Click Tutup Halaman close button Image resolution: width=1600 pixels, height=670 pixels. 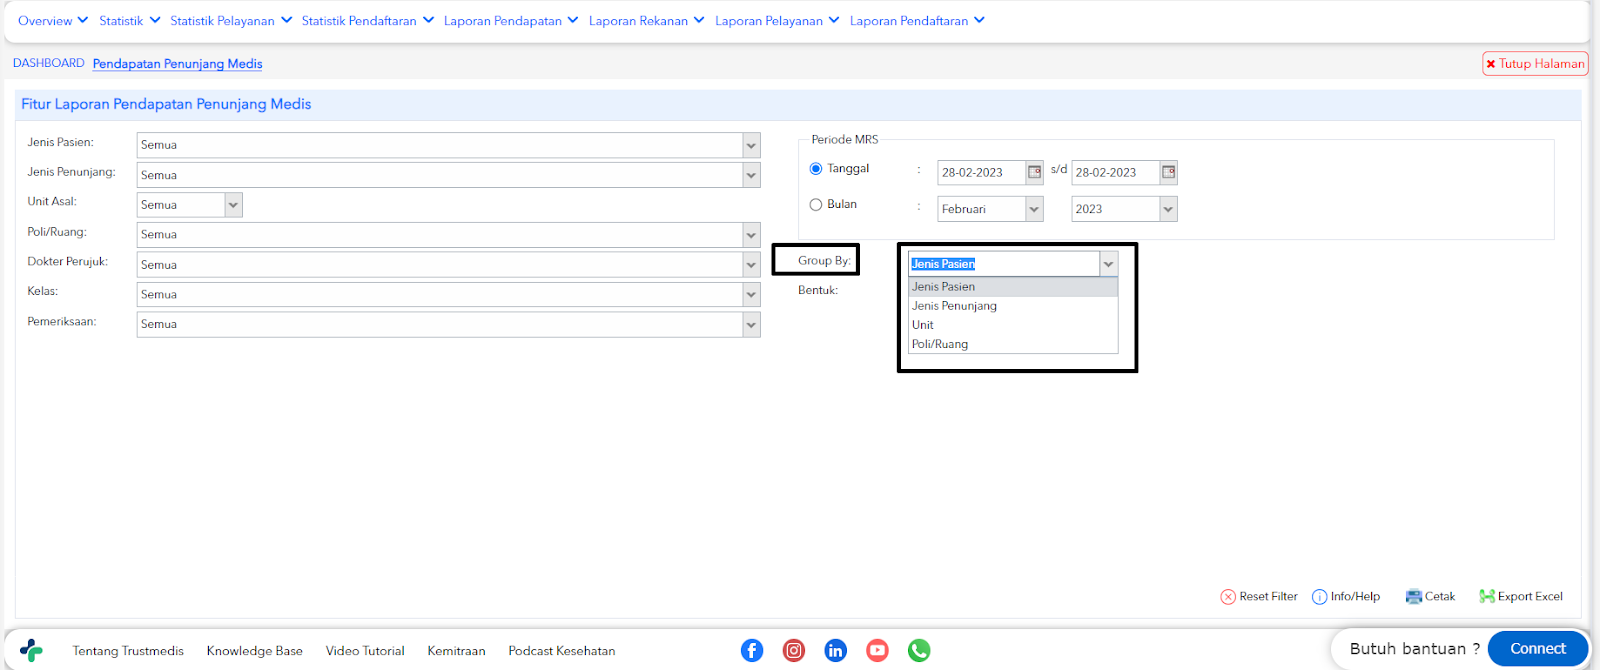1535,63
